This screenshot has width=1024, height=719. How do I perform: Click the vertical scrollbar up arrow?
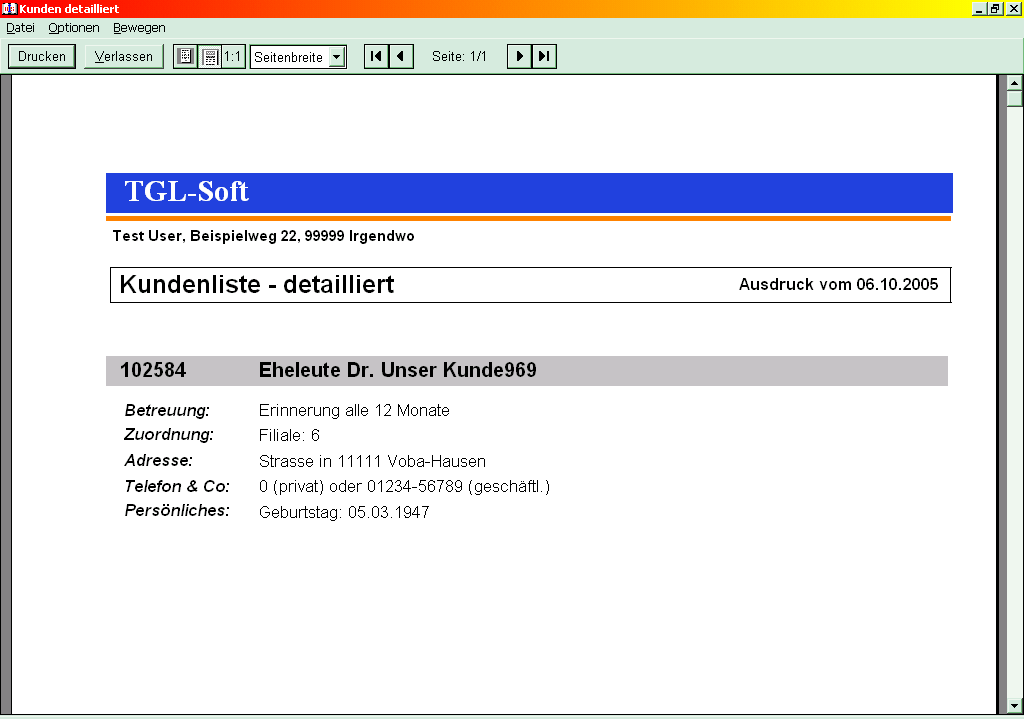pos(1014,83)
